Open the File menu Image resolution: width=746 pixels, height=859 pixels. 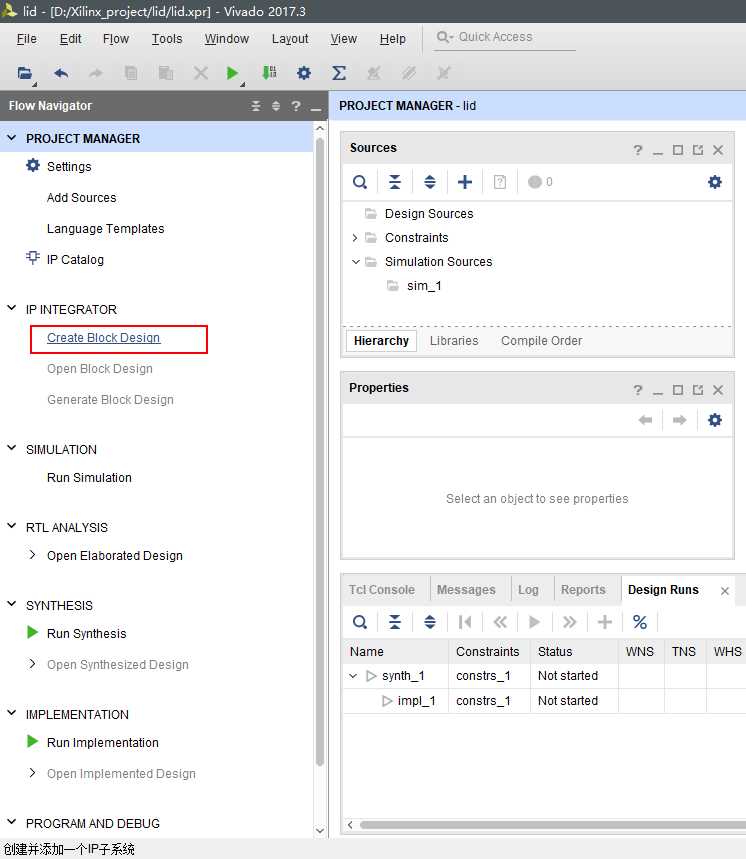[26, 39]
